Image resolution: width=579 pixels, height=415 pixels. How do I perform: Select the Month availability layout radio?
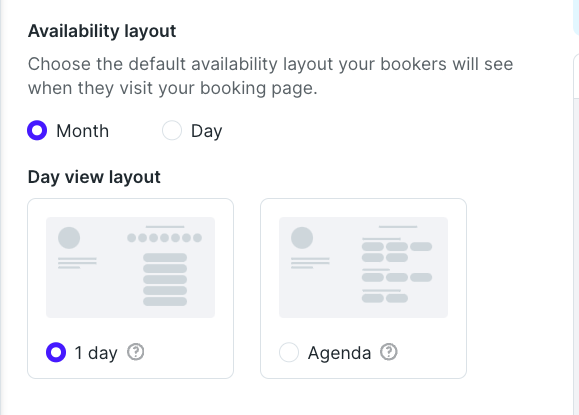click(37, 130)
